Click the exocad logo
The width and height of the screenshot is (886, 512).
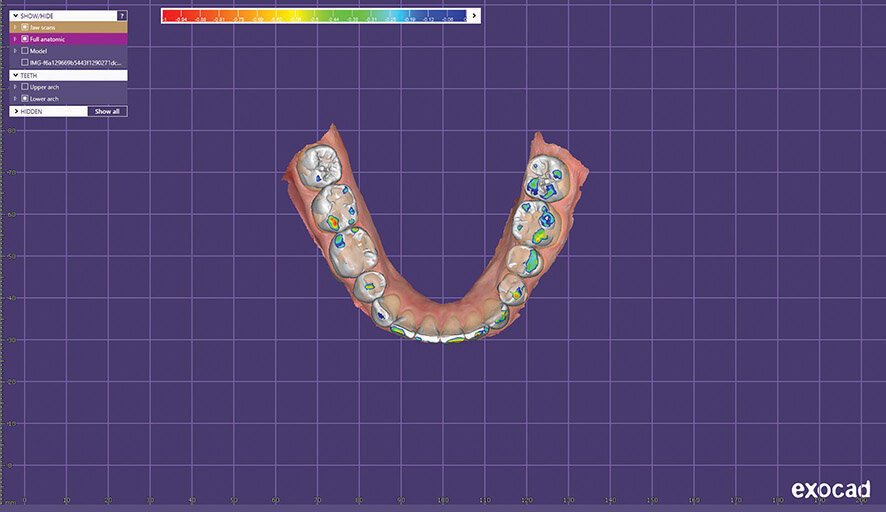click(x=832, y=489)
